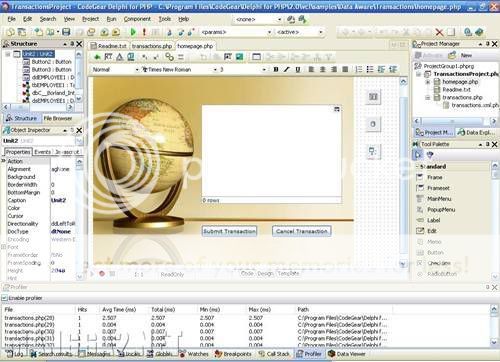This screenshot has width=500, height=362.
Task: Open the font size dropdown showing 3
Action: coord(264,70)
